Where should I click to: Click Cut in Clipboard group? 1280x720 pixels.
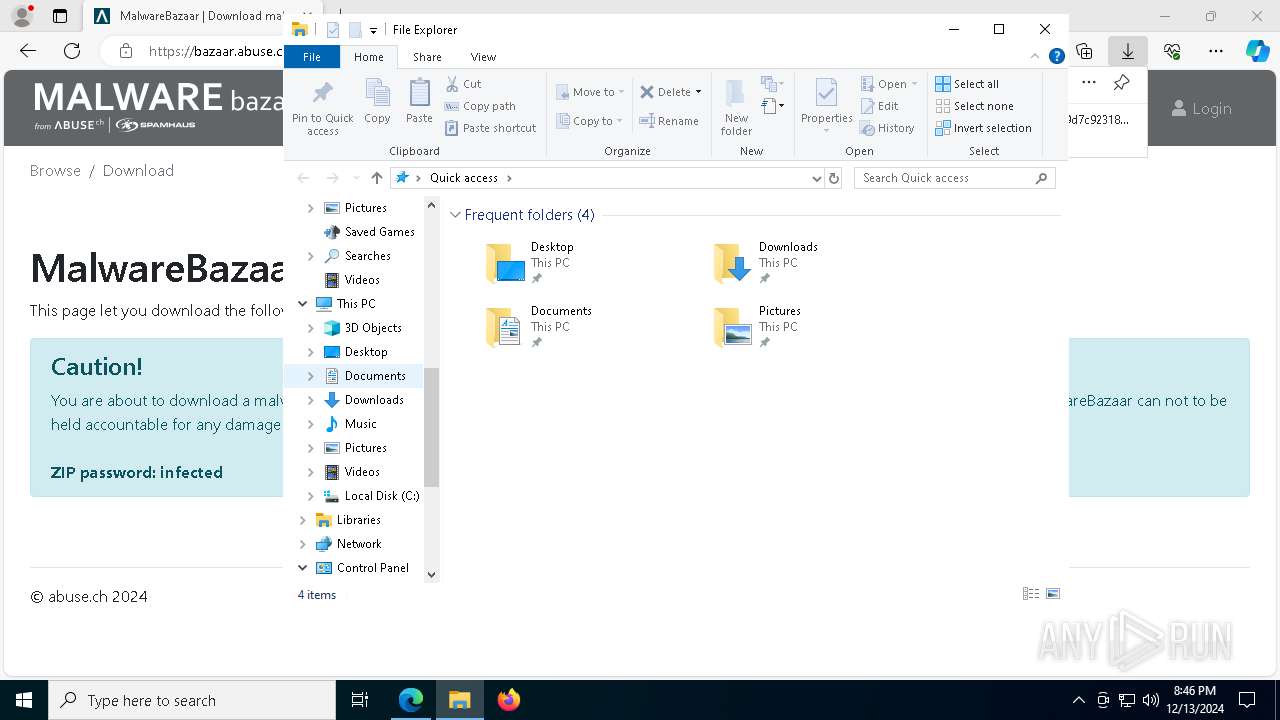click(463, 84)
